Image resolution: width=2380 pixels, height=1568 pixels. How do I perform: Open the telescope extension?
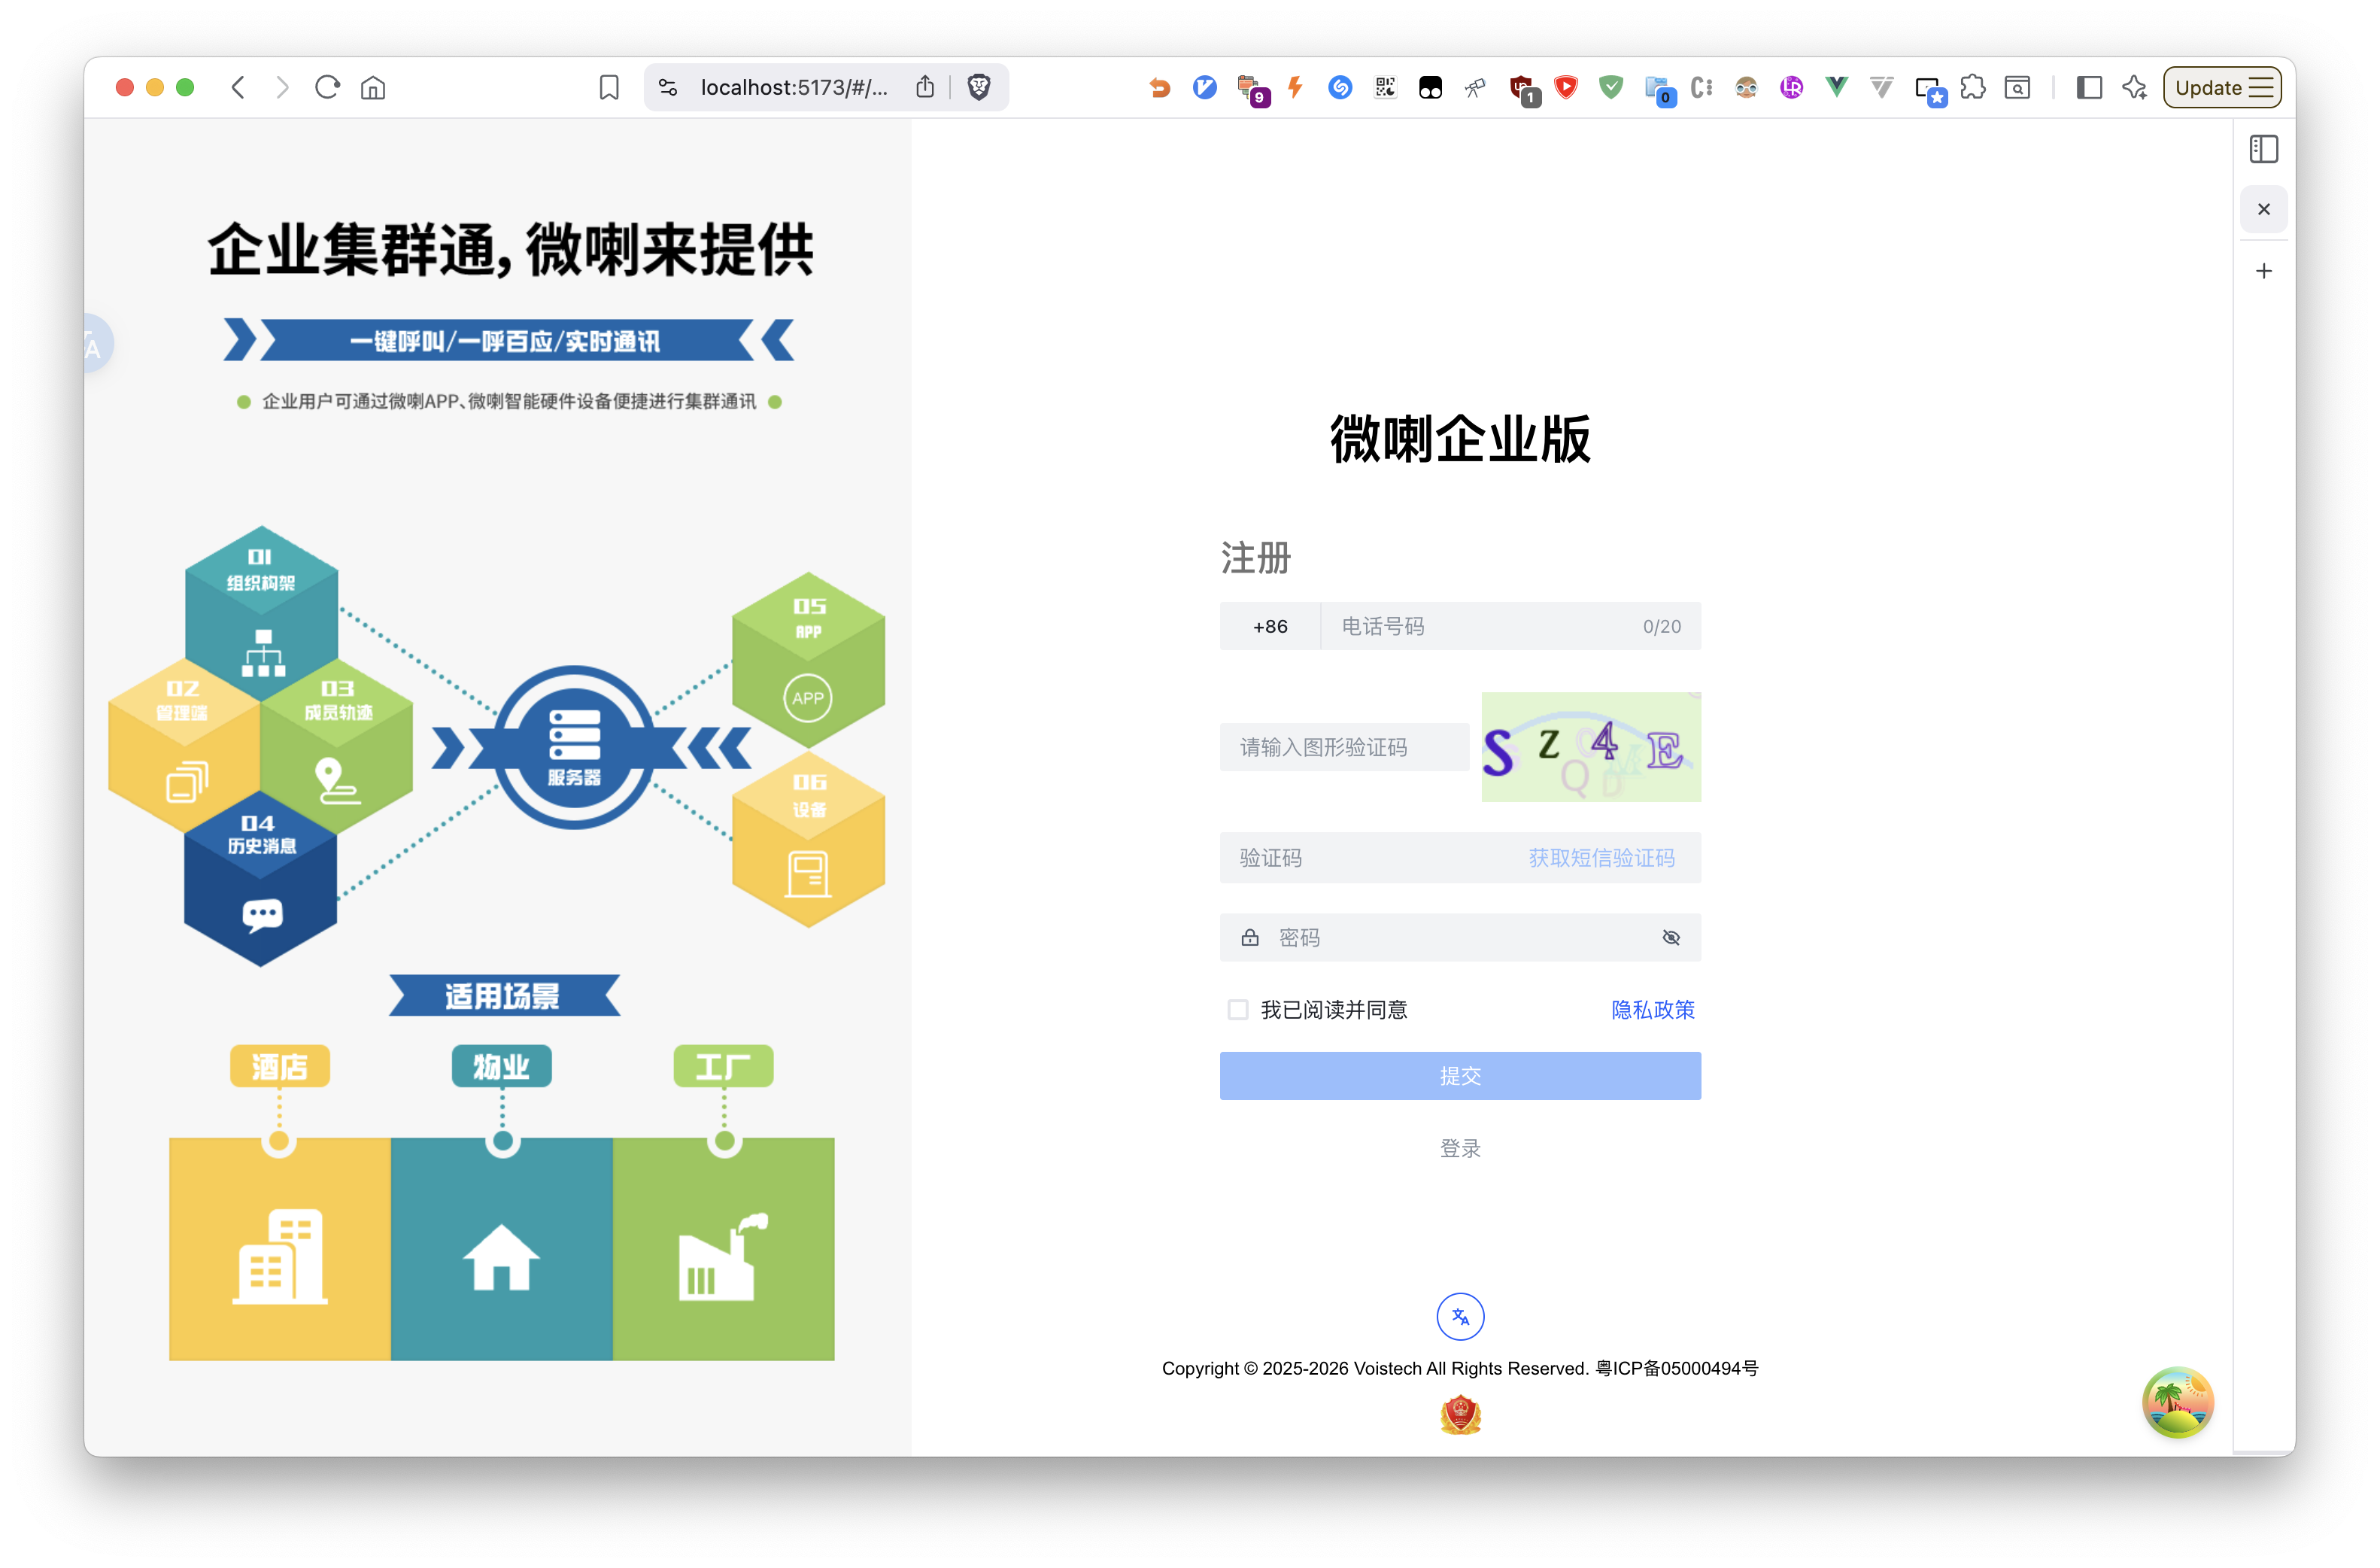point(1475,88)
